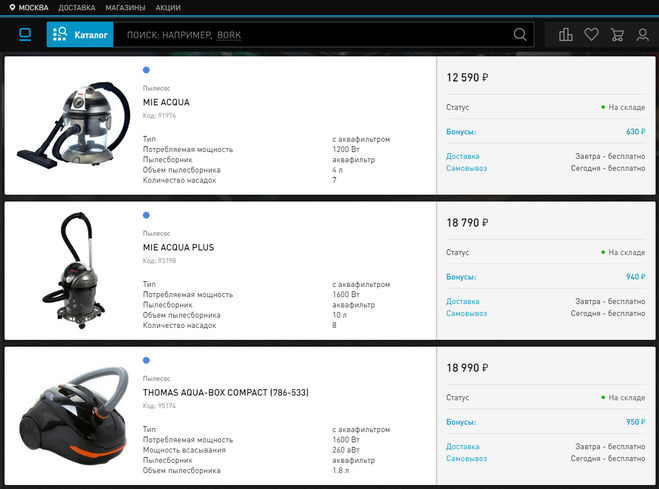Click Бонусы link showing 630 ₽
The width and height of the screenshot is (659, 489).
pos(461,132)
